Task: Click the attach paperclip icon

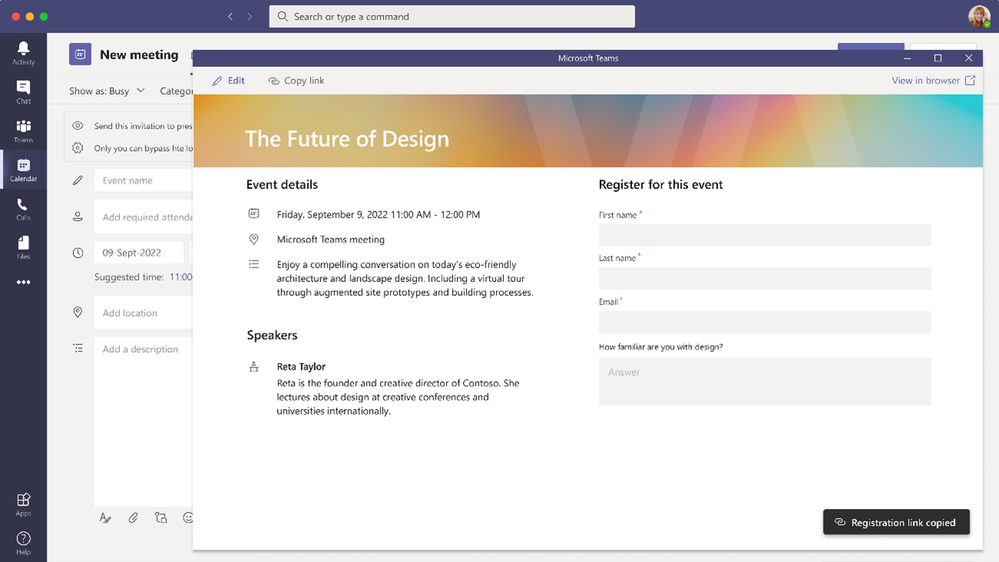Action: [133, 518]
